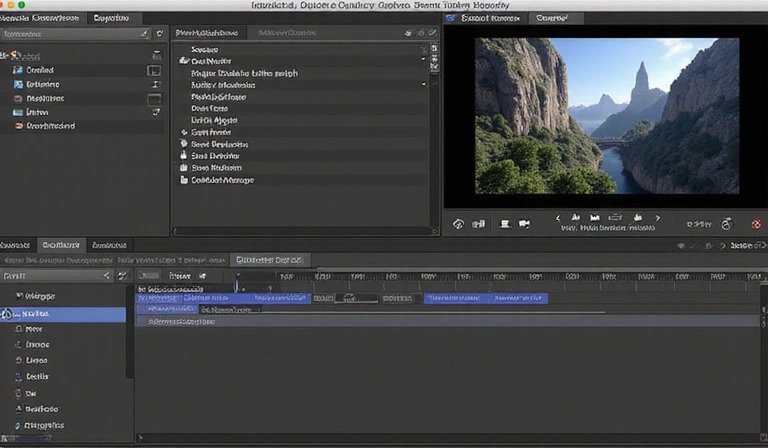Click the first blue icon in the left sidebar list
The height and width of the screenshot is (448, 768).
(x=18, y=71)
